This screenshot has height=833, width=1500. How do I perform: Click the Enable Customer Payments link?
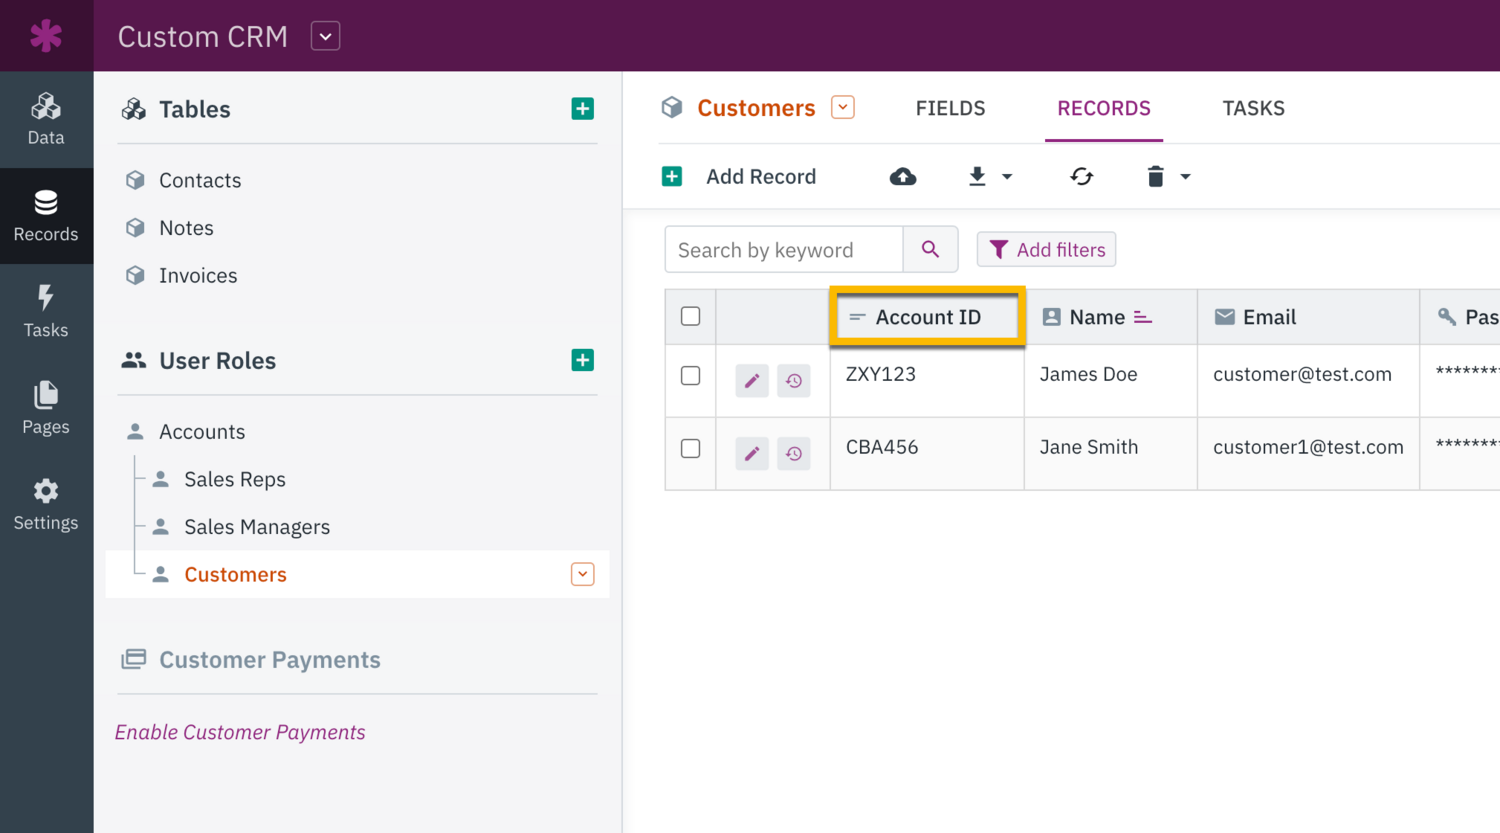(x=239, y=732)
